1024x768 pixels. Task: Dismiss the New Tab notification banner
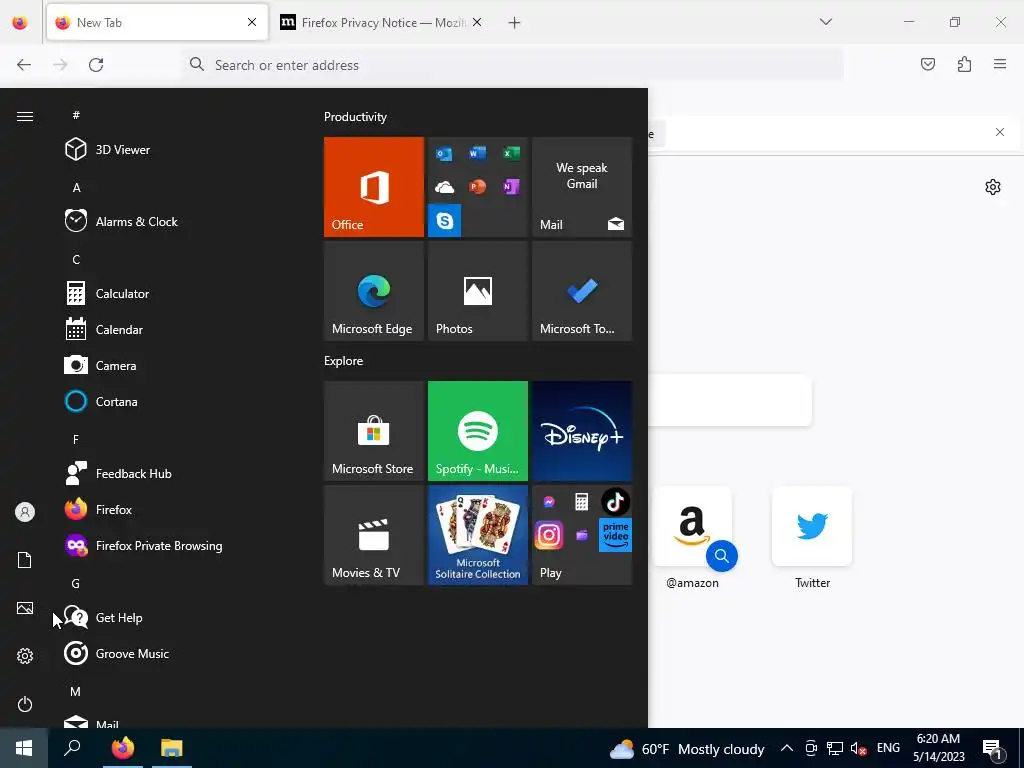tap(1000, 132)
